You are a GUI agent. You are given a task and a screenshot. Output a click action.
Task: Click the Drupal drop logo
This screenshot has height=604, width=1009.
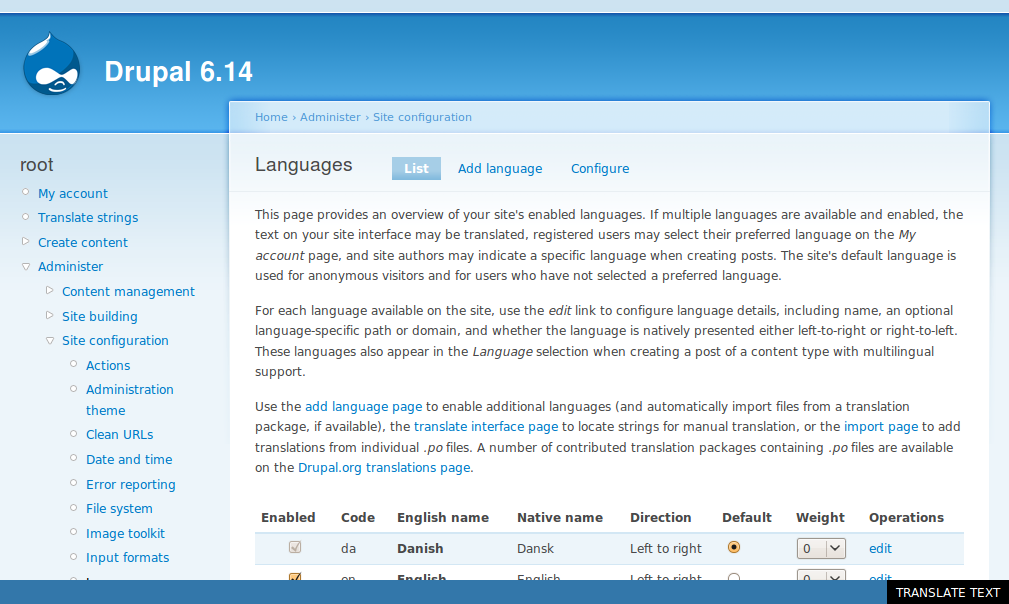51,64
